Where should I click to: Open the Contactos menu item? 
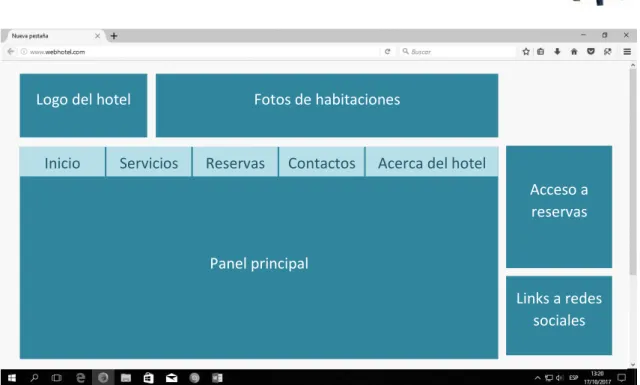322,163
